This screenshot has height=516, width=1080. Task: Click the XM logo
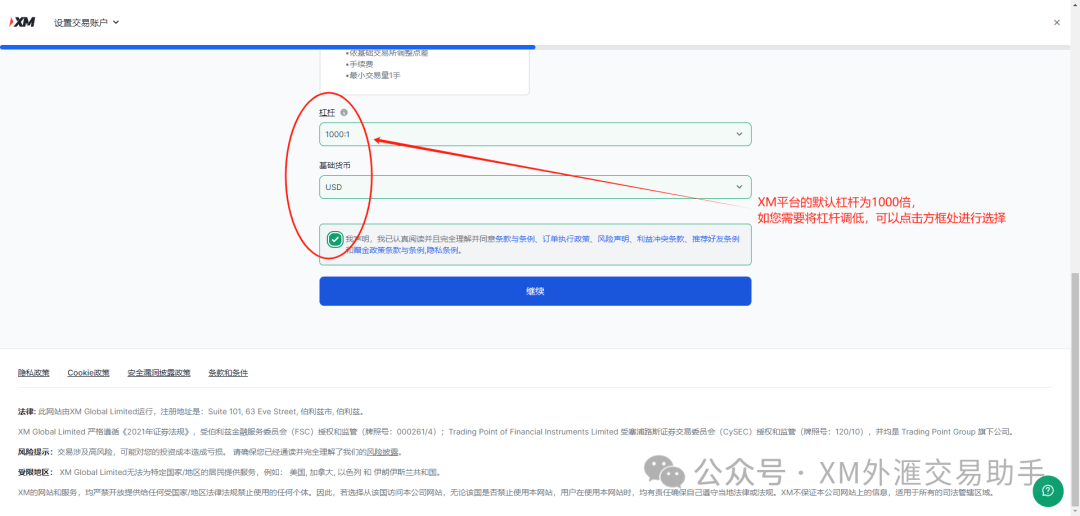(x=22, y=22)
